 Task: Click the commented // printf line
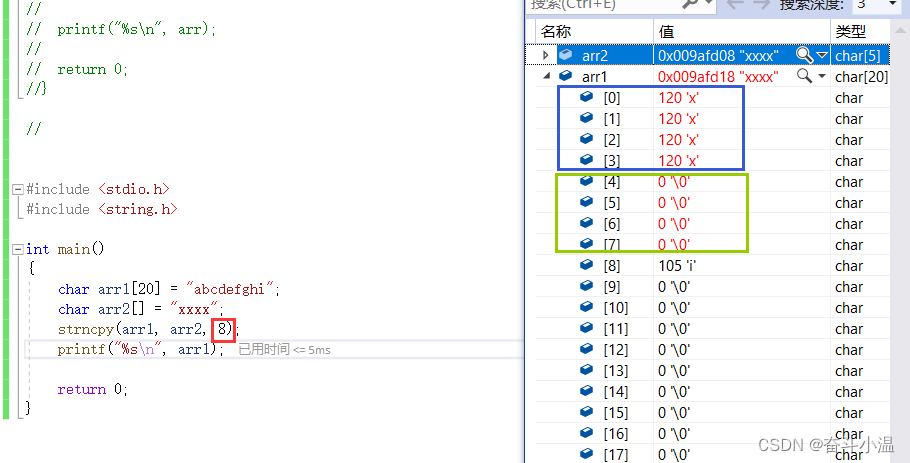click(121, 29)
